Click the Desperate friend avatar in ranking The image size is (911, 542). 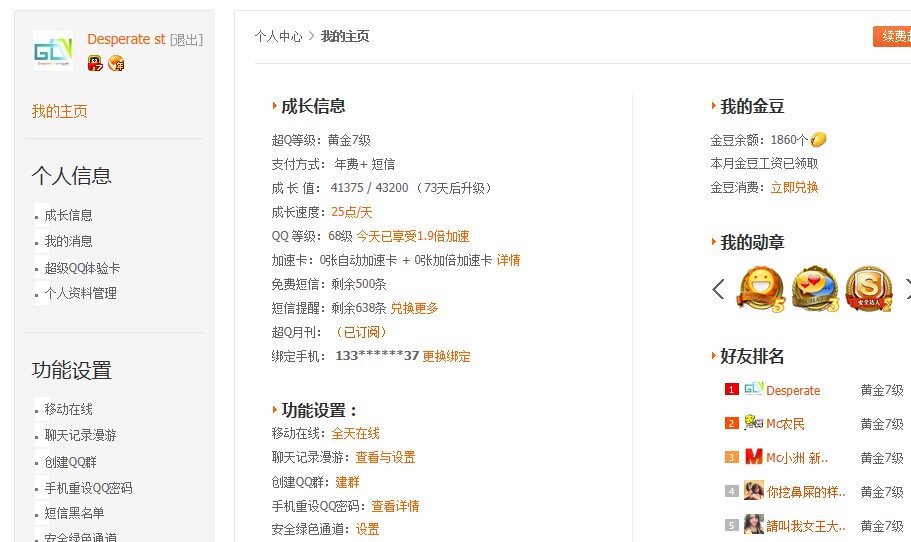pyautogui.click(x=754, y=389)
